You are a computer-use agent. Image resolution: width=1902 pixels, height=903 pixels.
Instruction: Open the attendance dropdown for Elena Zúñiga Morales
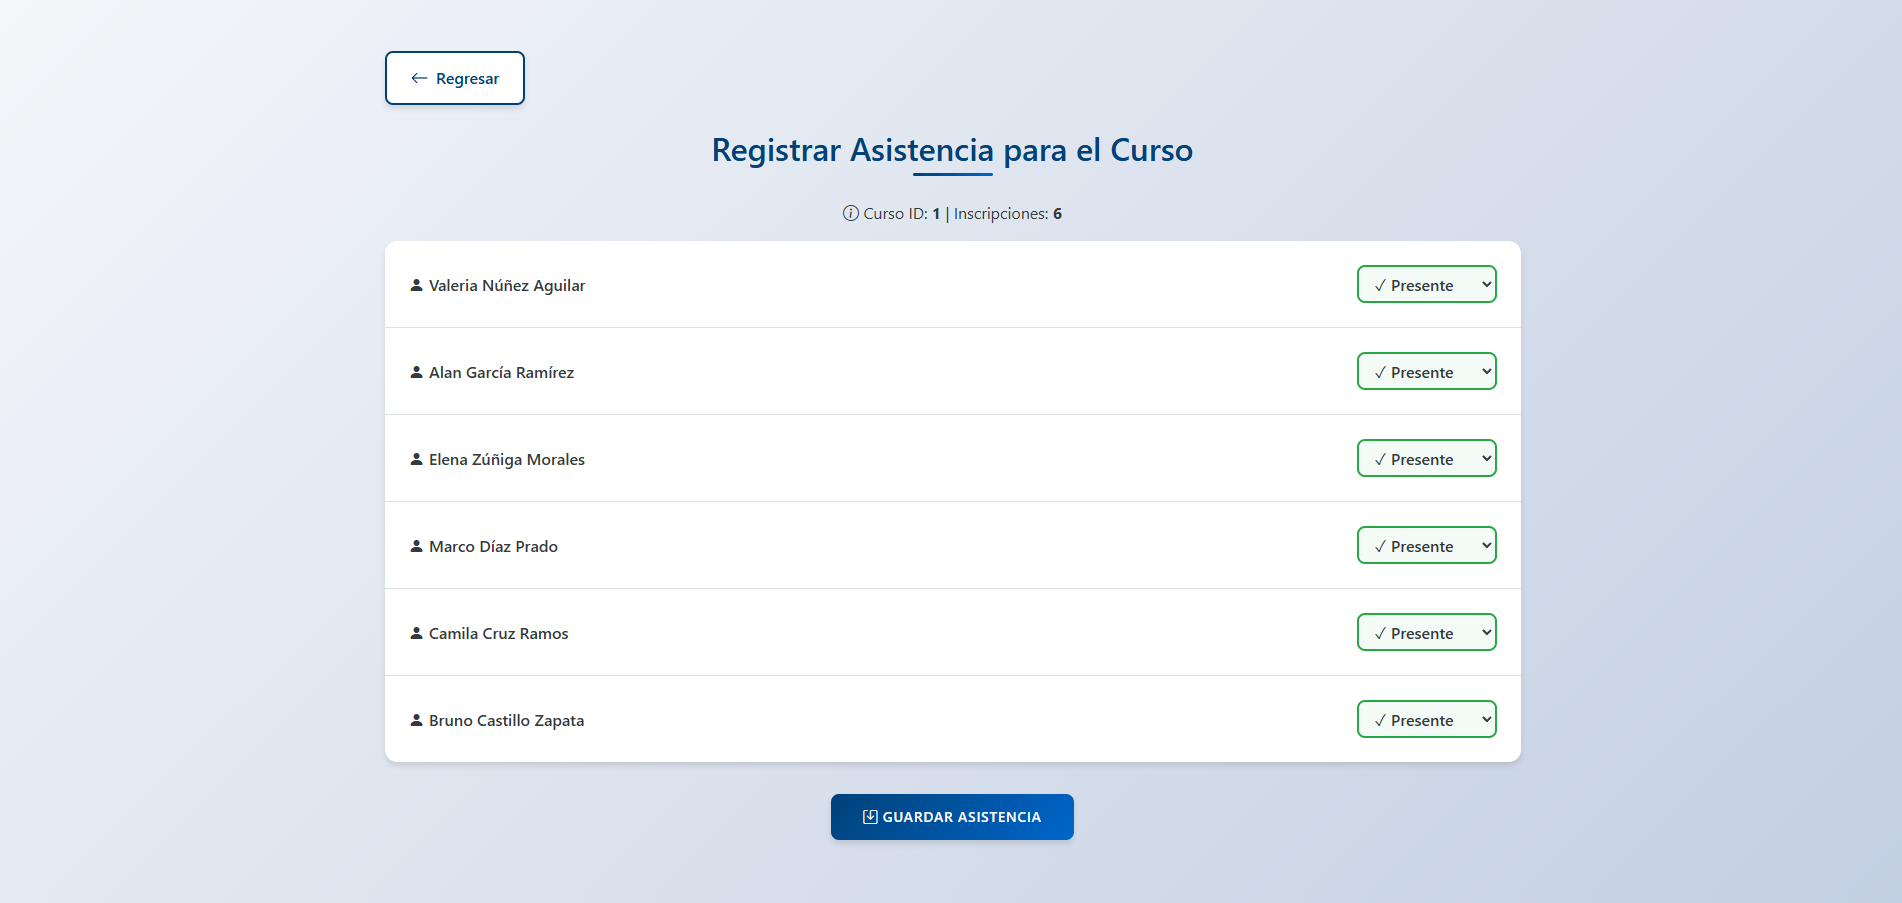(1427, 458)
